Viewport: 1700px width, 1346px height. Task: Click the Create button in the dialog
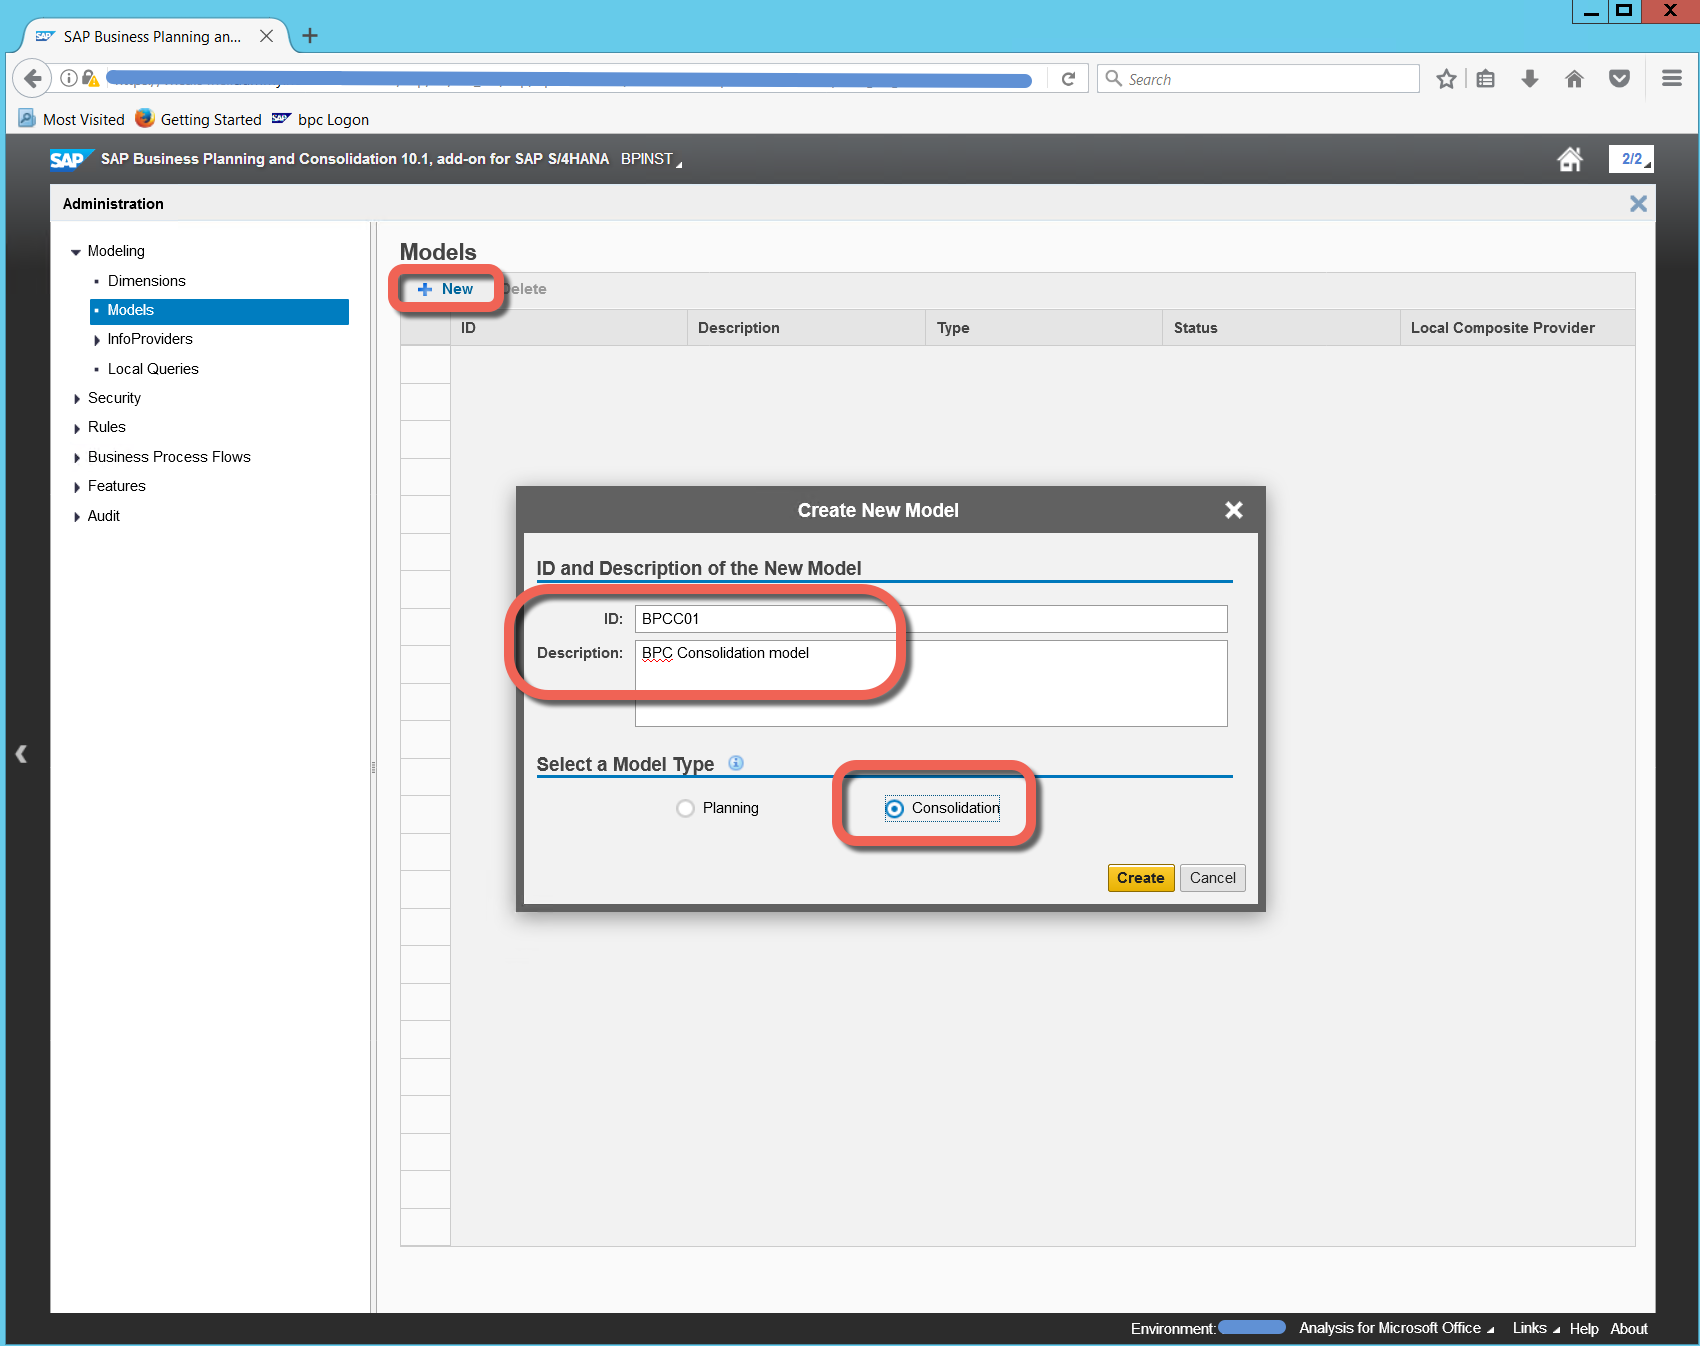[1140, 878]
